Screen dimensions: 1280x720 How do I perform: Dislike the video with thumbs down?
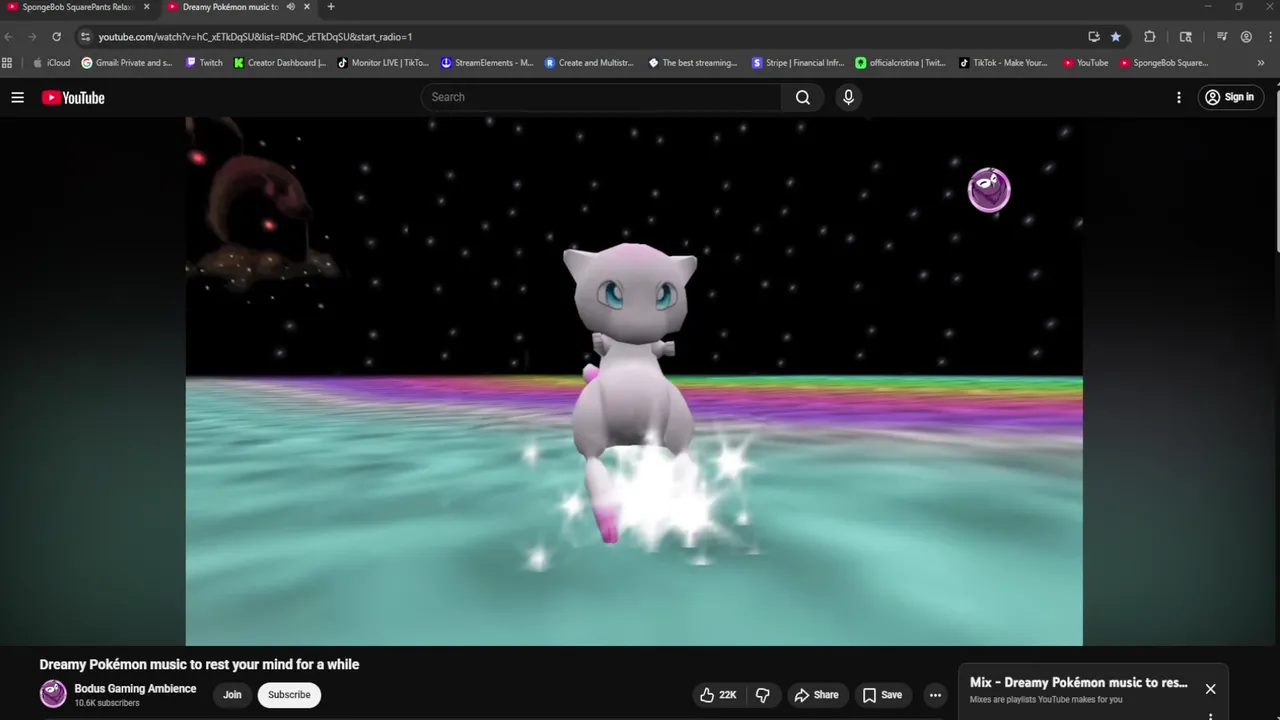(x=762, y=695)
